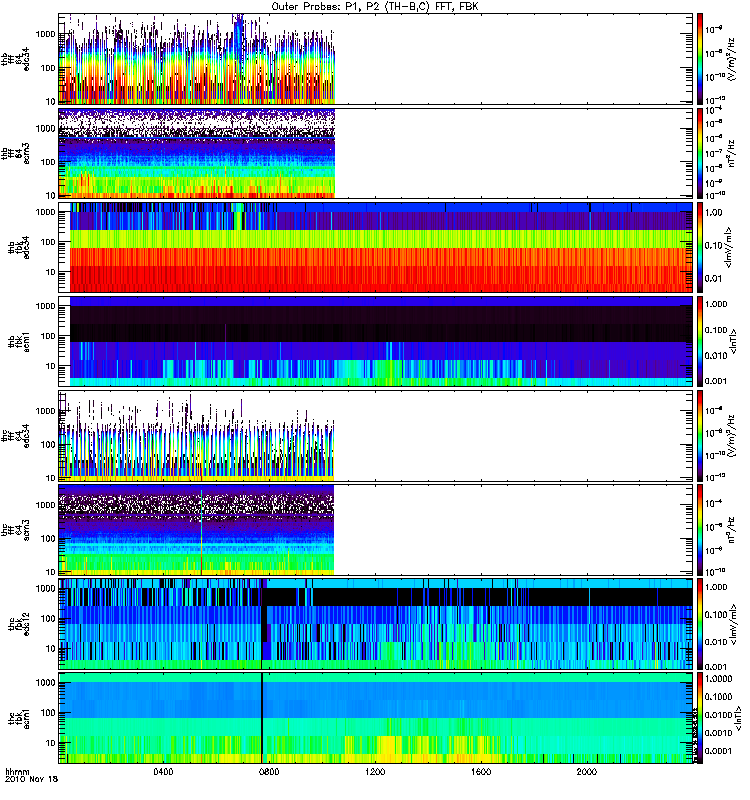The image size is (750, 800).
Task: Select the '1200' time axis label
Action: 375,772
